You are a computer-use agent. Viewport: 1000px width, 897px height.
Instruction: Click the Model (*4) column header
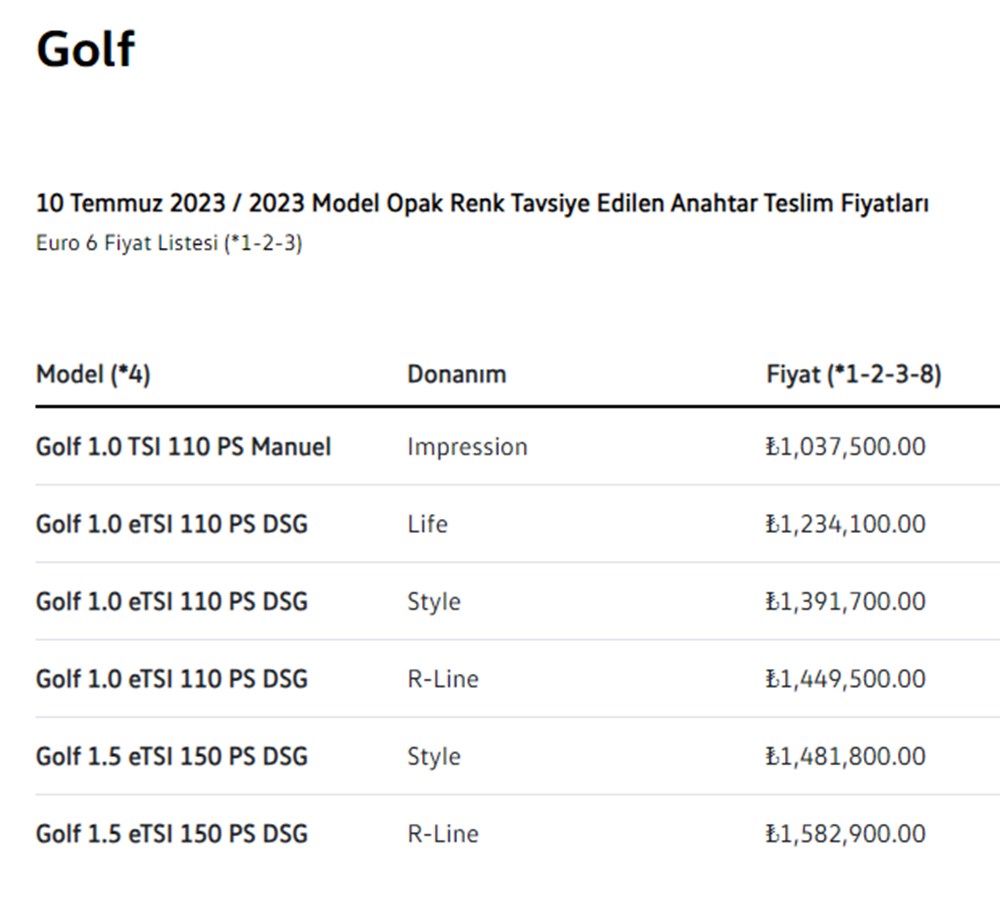click(93, 374)
